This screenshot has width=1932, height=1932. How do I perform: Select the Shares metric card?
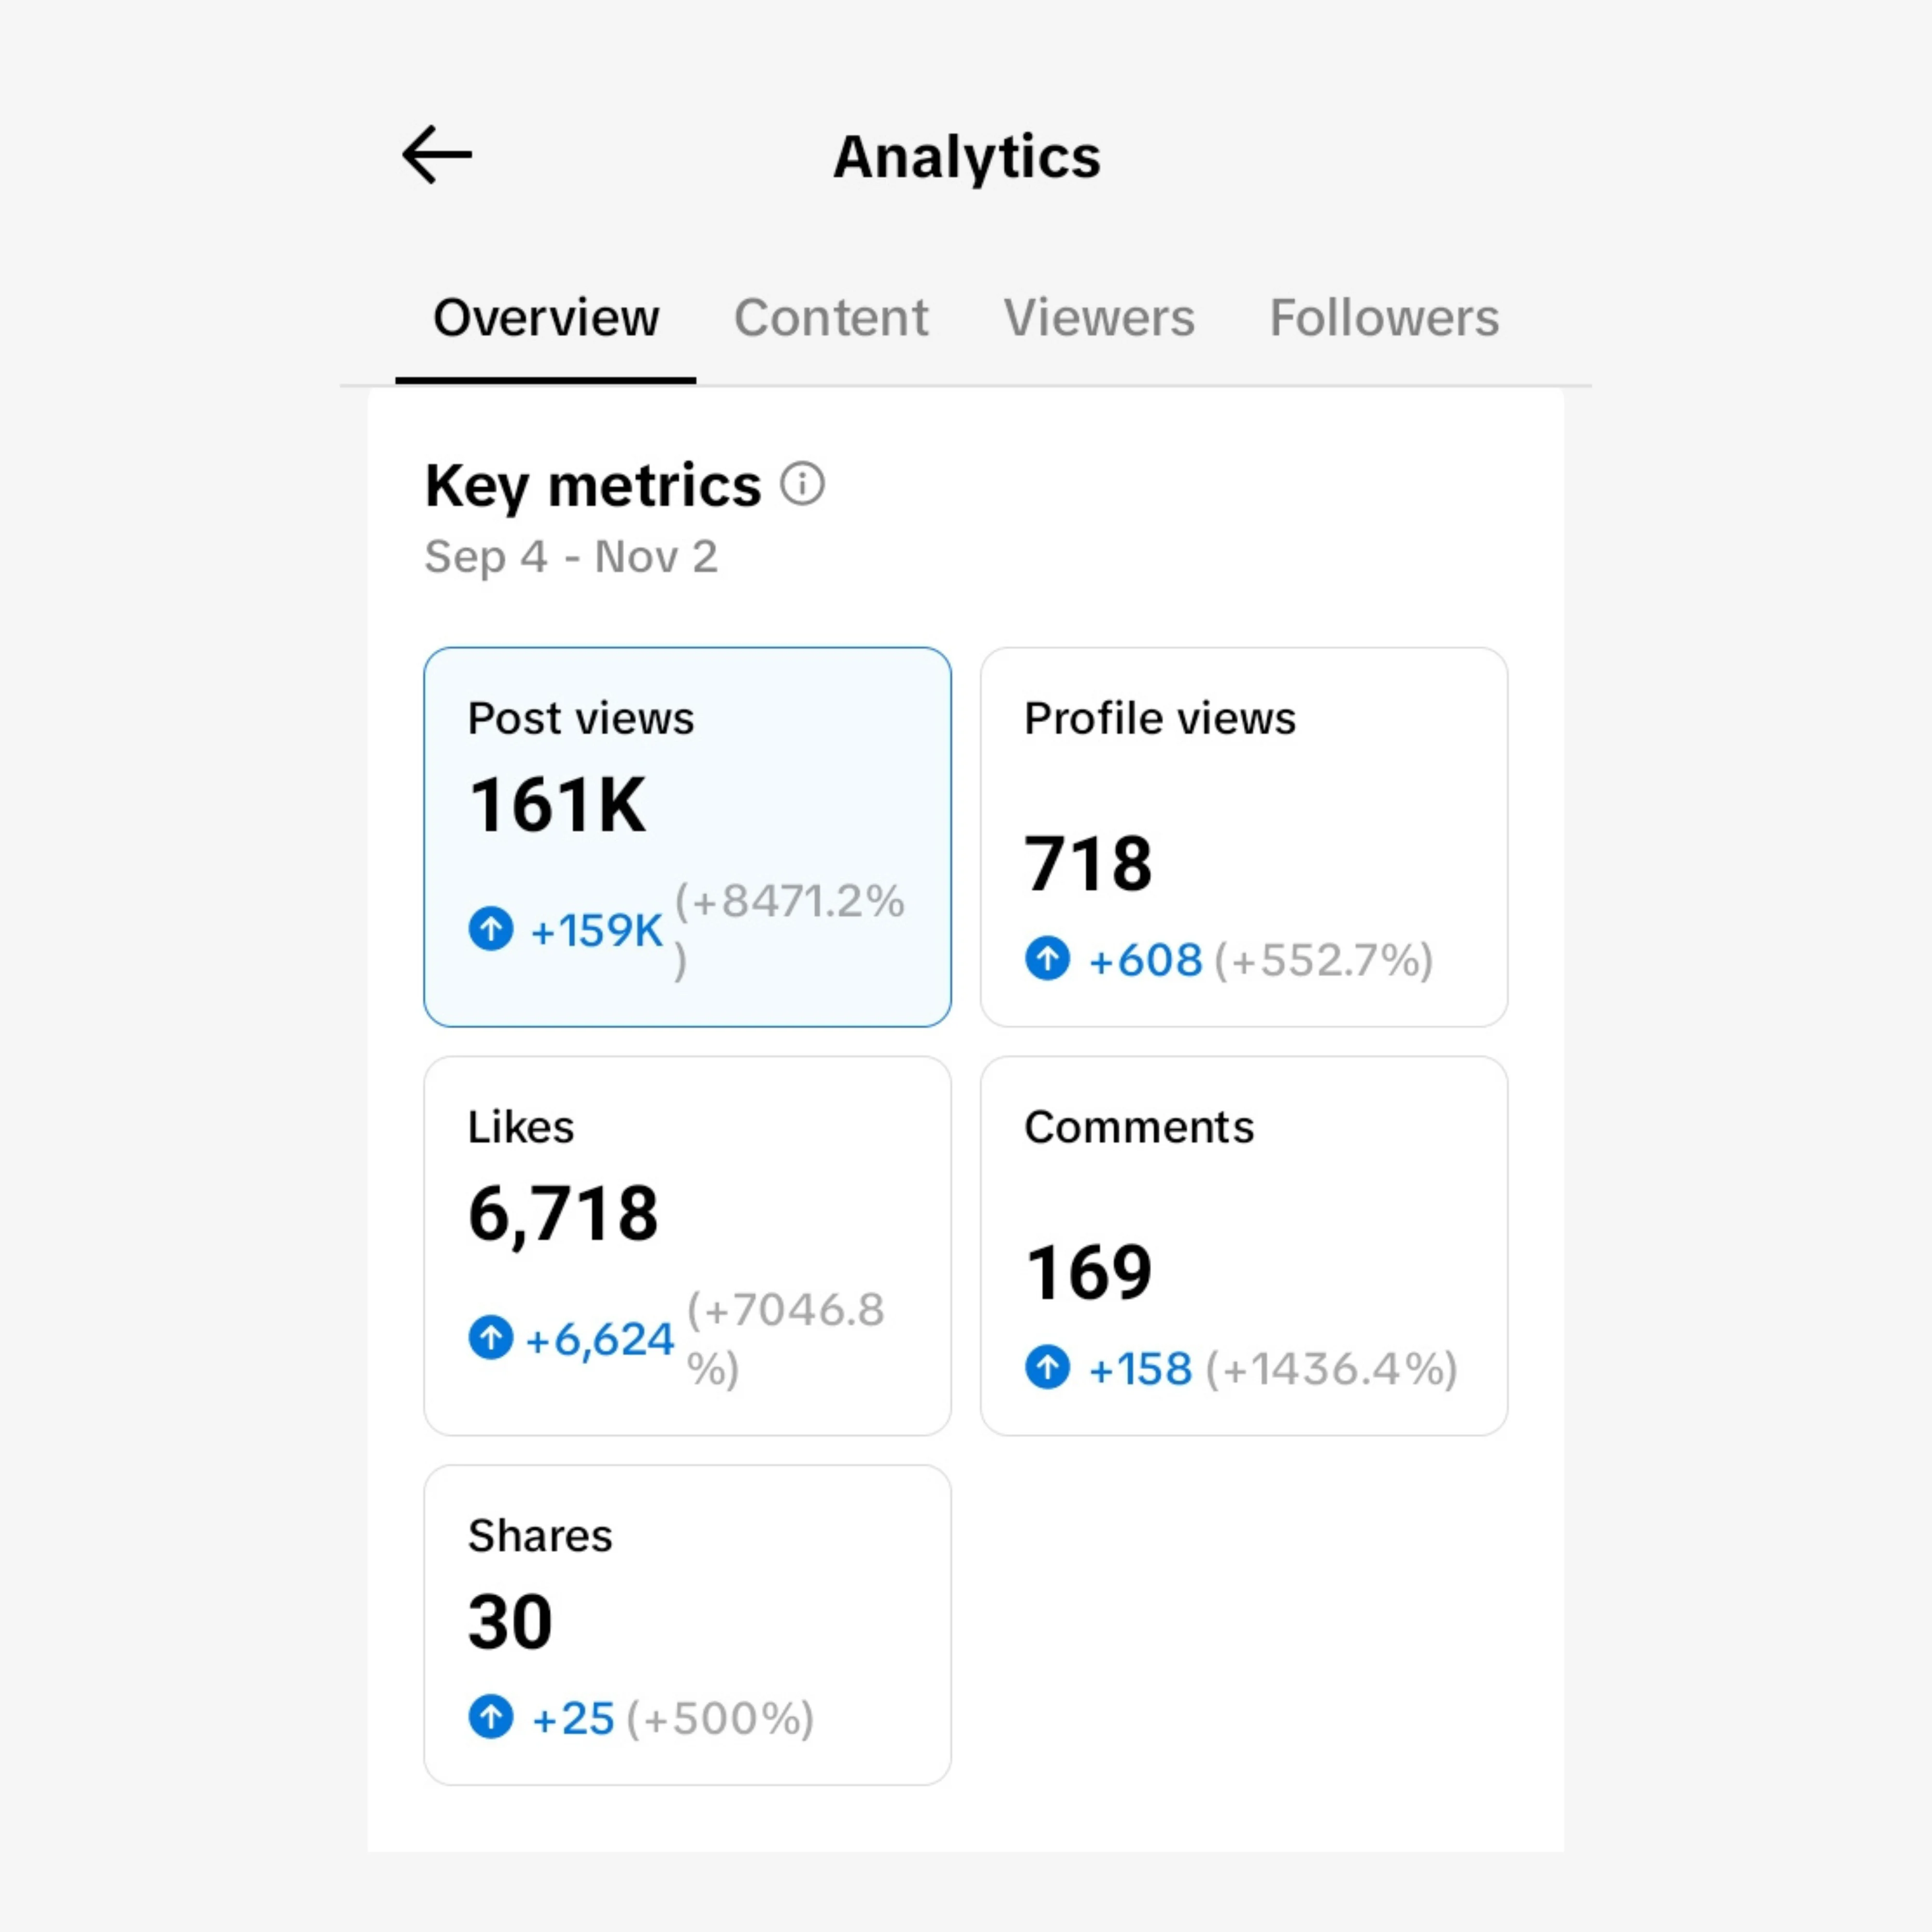coord(687,1625)
